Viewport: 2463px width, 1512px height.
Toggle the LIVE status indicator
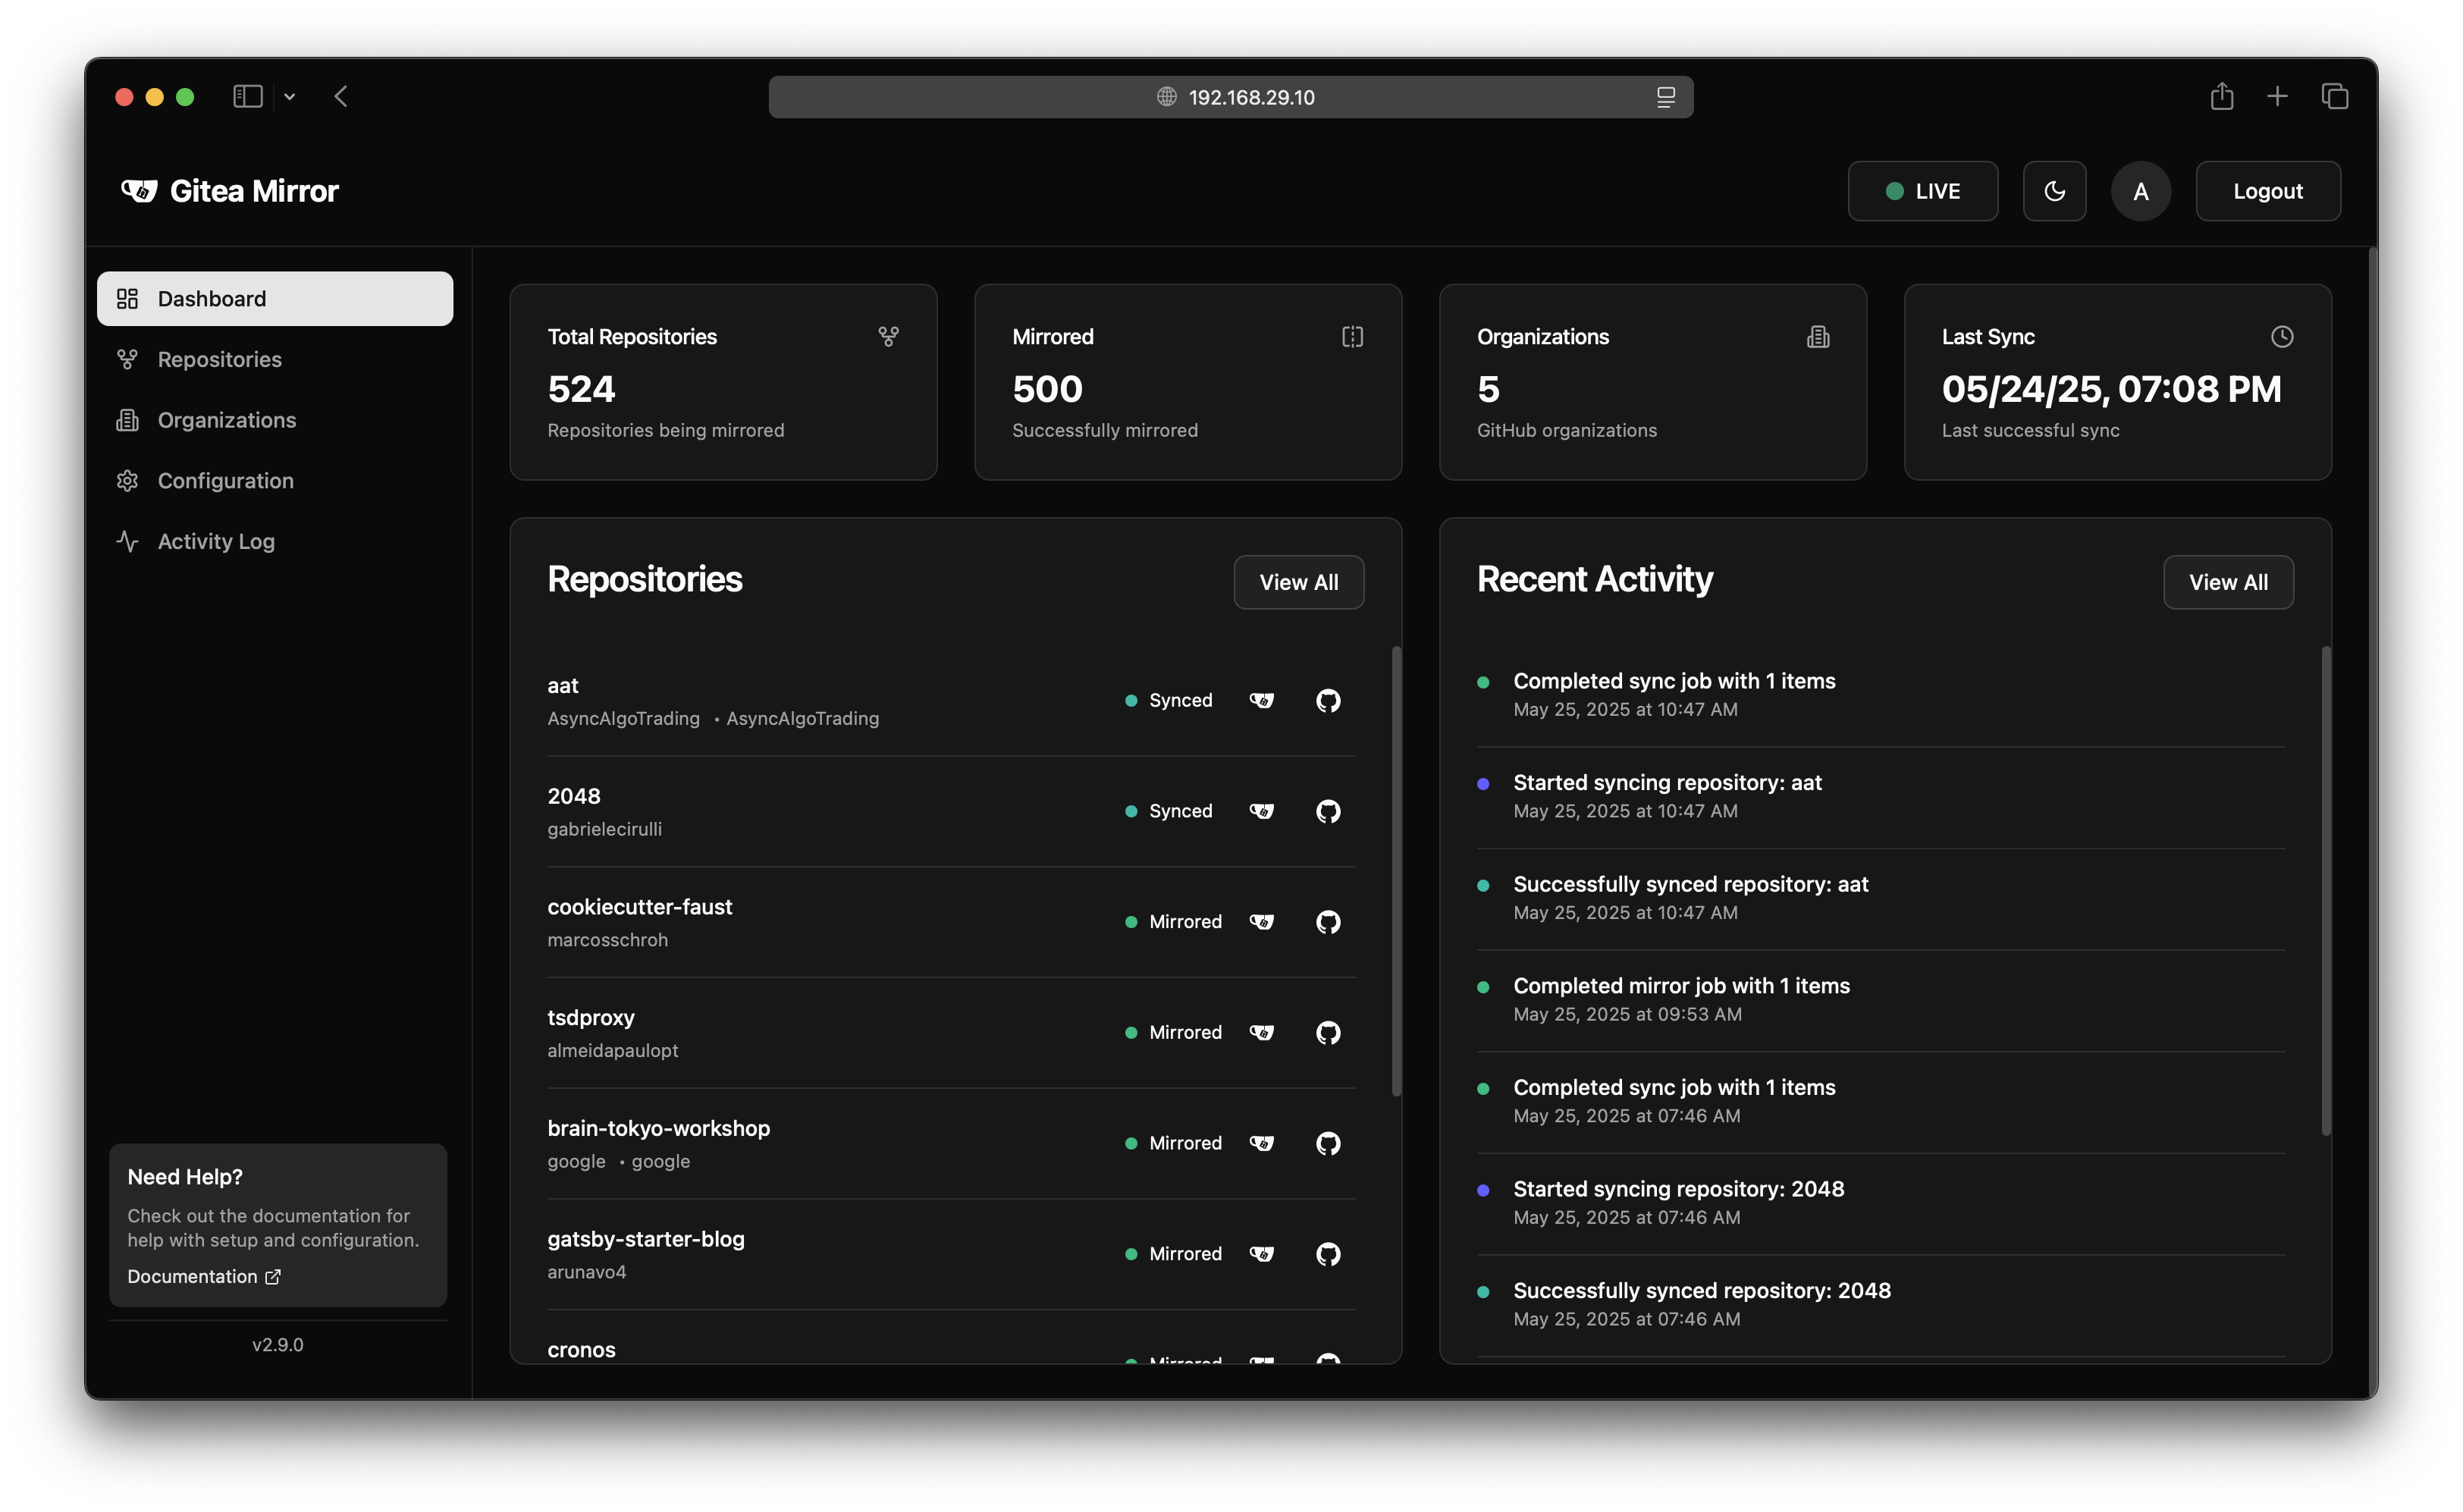[x=1922, y=190]
